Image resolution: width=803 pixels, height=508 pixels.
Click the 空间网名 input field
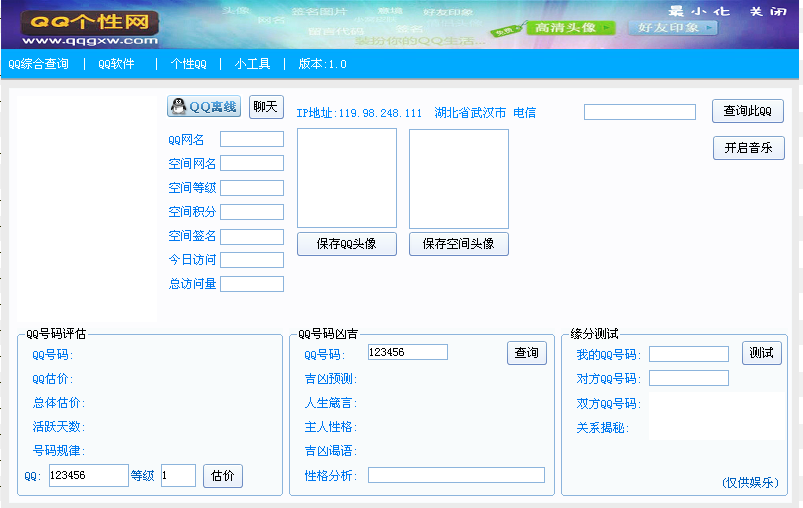click(252, 163)
